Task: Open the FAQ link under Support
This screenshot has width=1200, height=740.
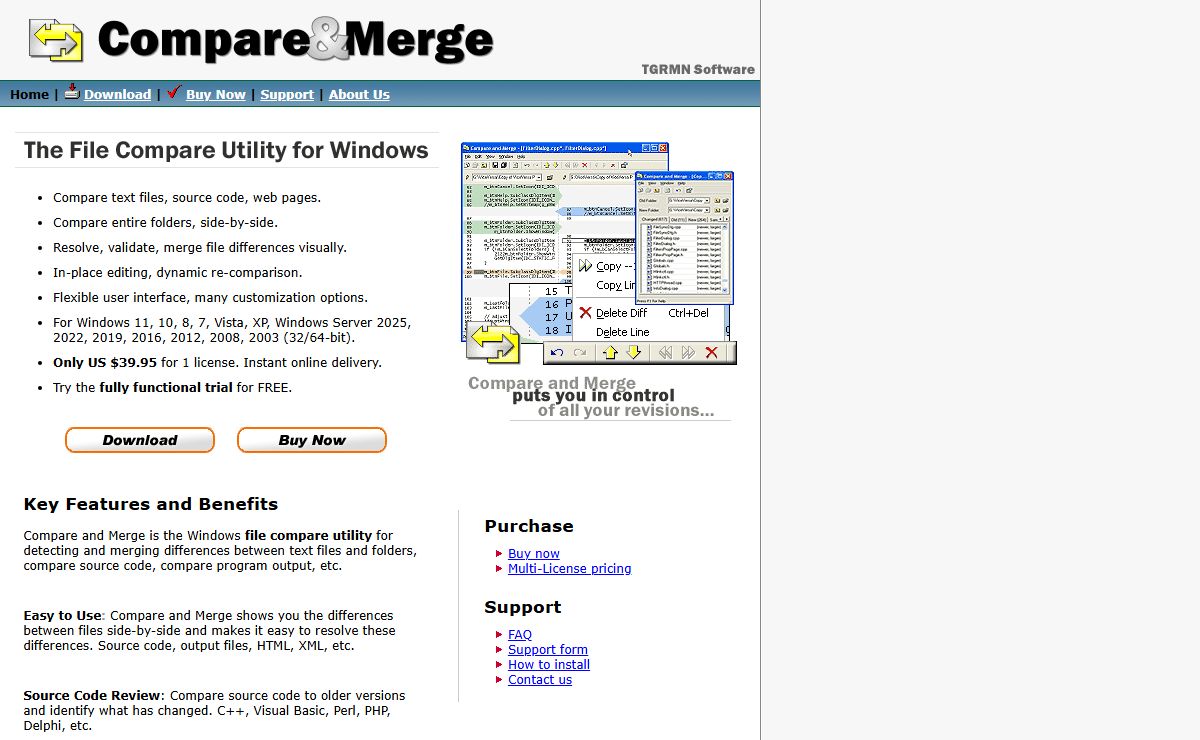Action: pos(520,634)
